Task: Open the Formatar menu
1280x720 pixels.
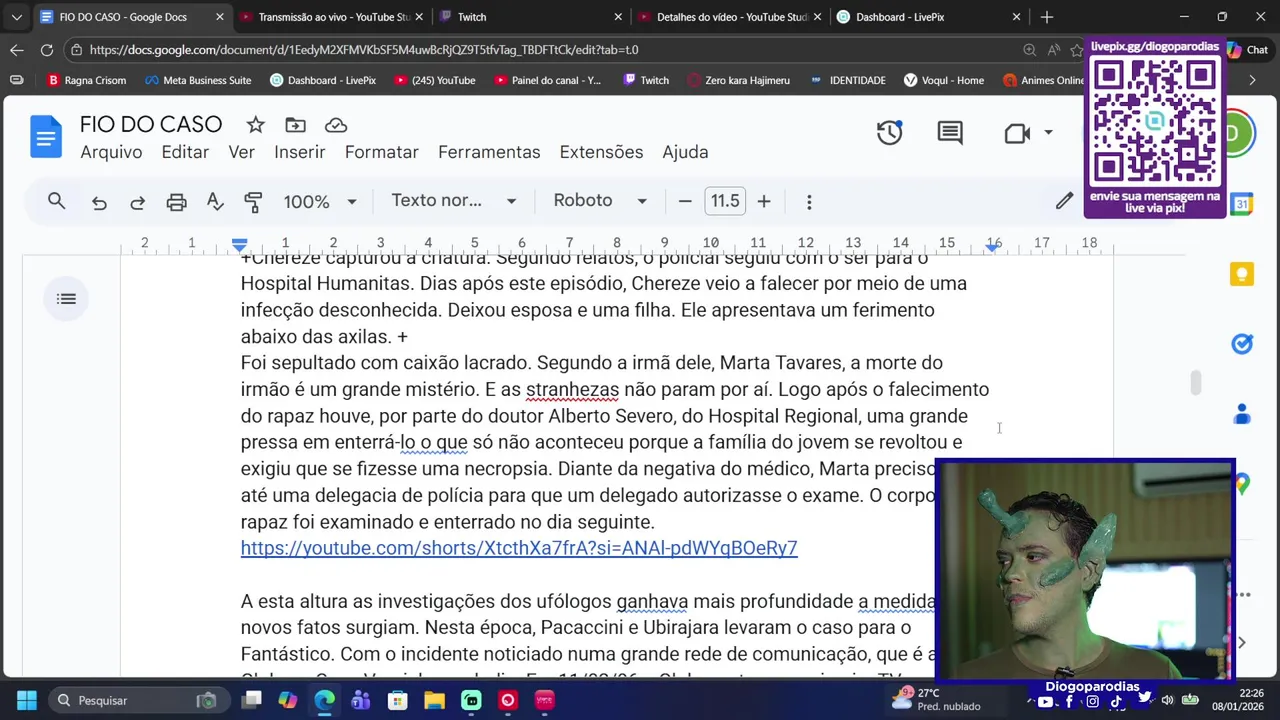Action: pos(381,152)
